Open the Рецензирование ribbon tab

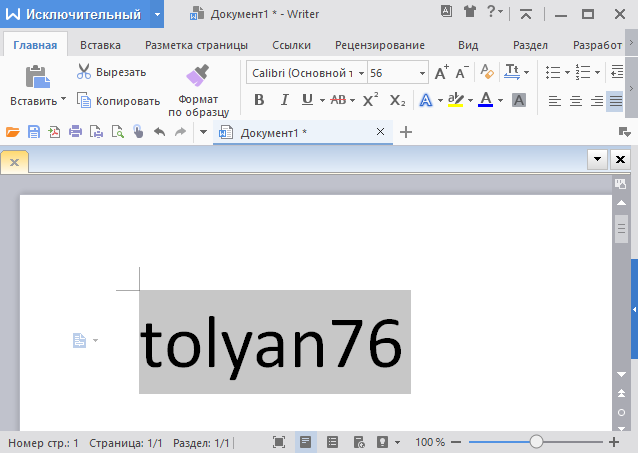(379, 45)
